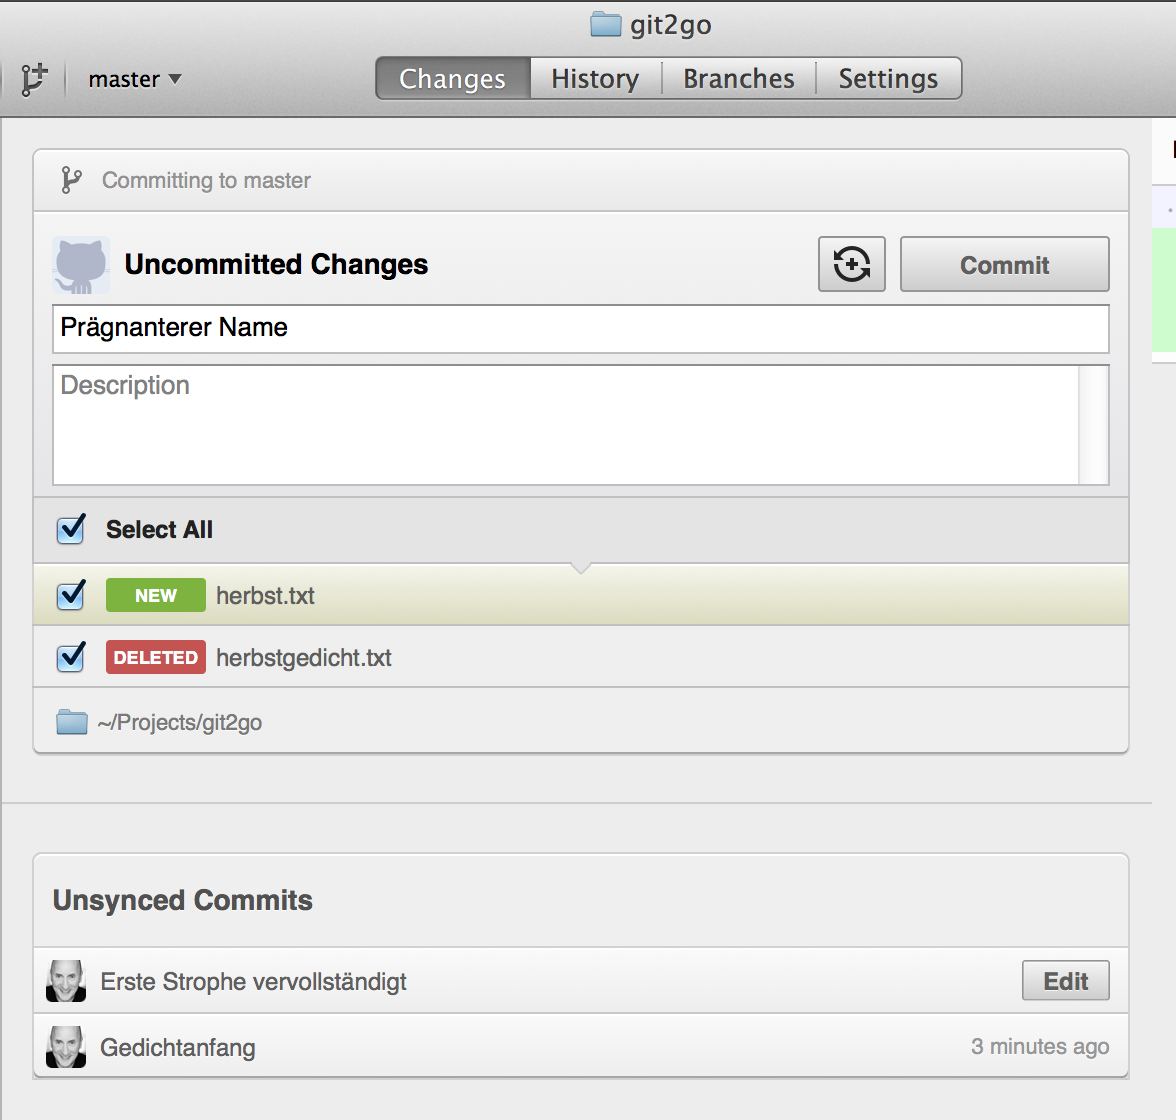Click the Description text area scrollbar

tap(1093, 425)
